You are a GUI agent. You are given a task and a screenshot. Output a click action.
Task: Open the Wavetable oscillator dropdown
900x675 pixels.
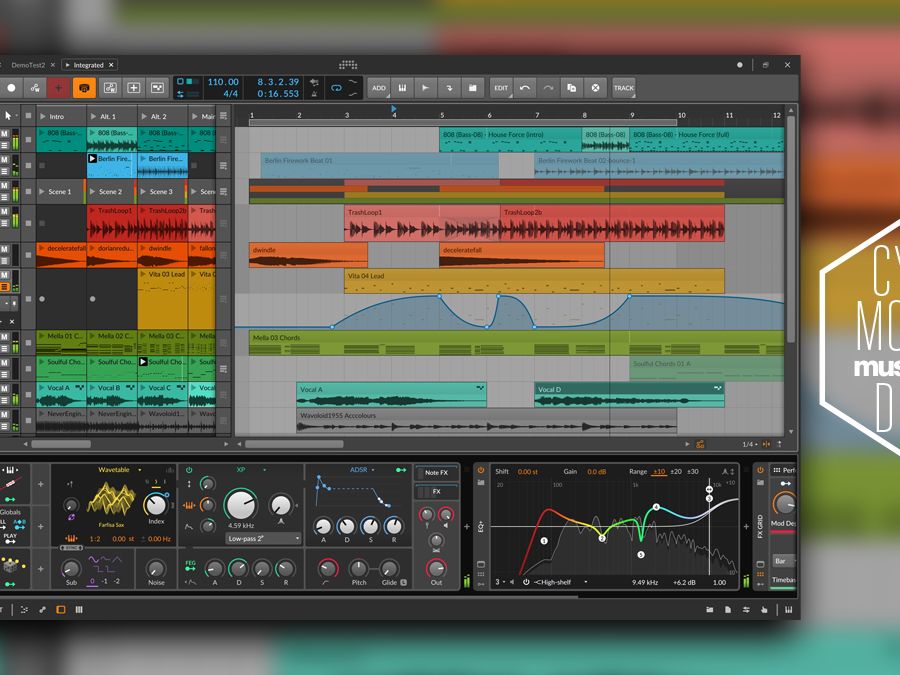pyautogui.click(x=139, y=470)
